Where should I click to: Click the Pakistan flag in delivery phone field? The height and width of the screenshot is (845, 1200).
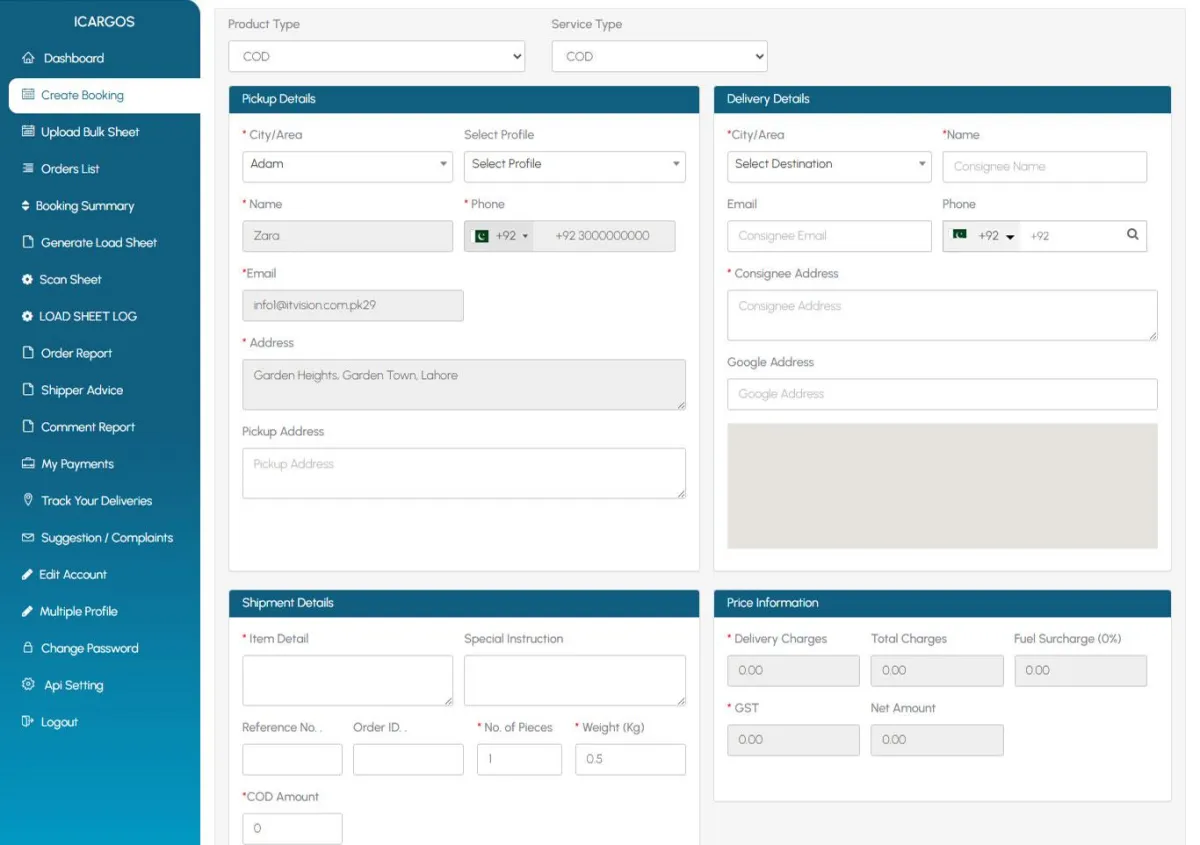(x=960, y=235)
